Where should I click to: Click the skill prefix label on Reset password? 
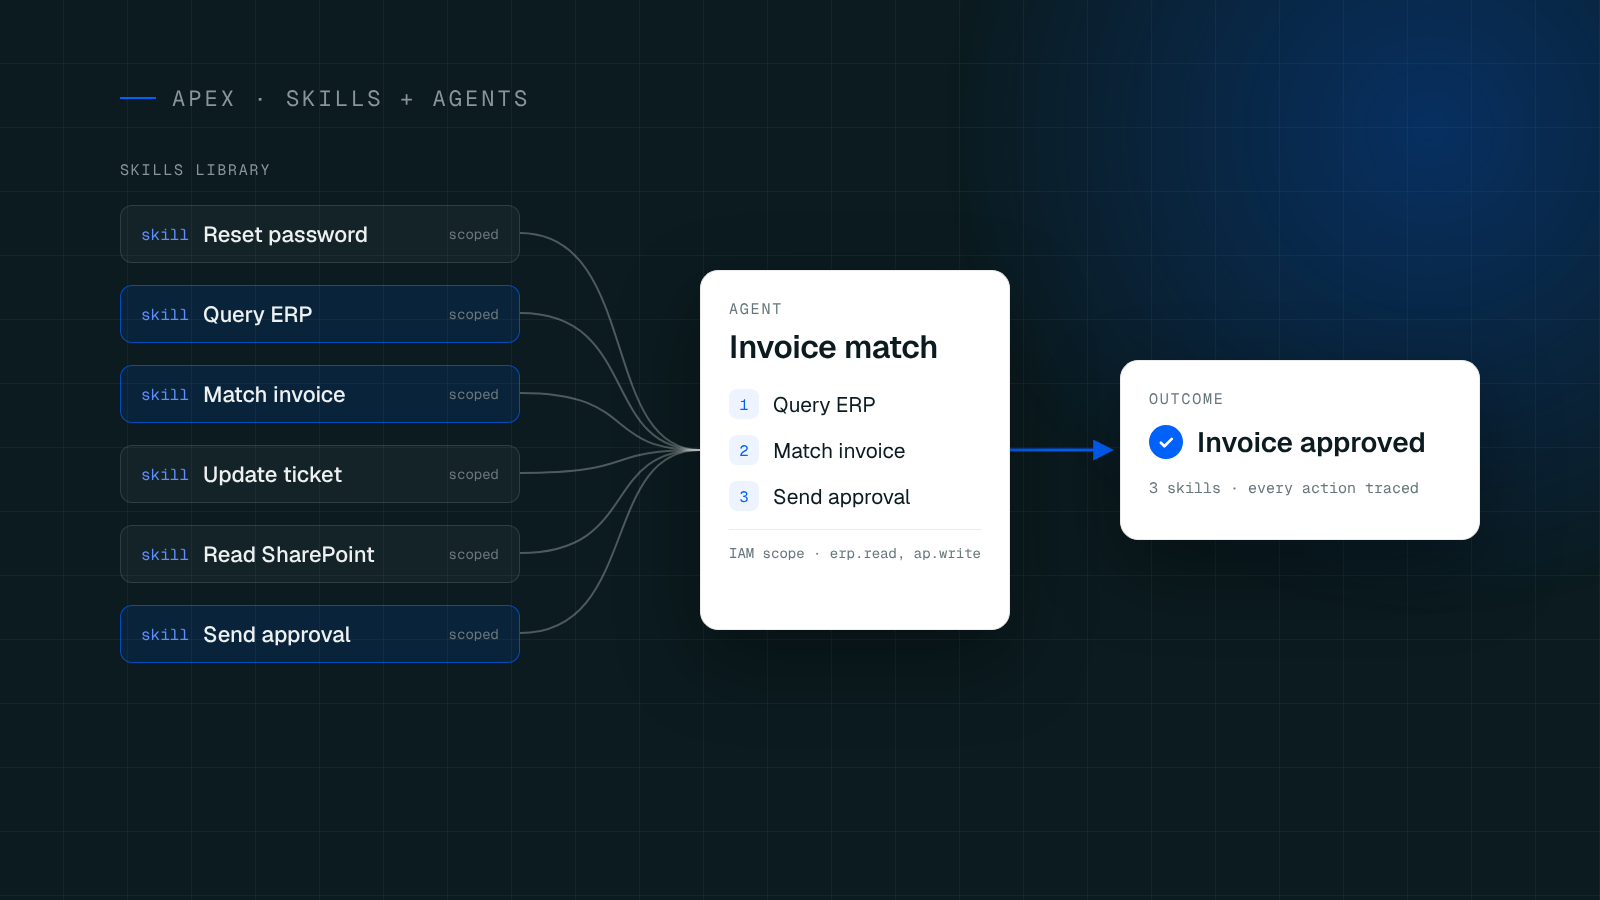coord(165,235)
